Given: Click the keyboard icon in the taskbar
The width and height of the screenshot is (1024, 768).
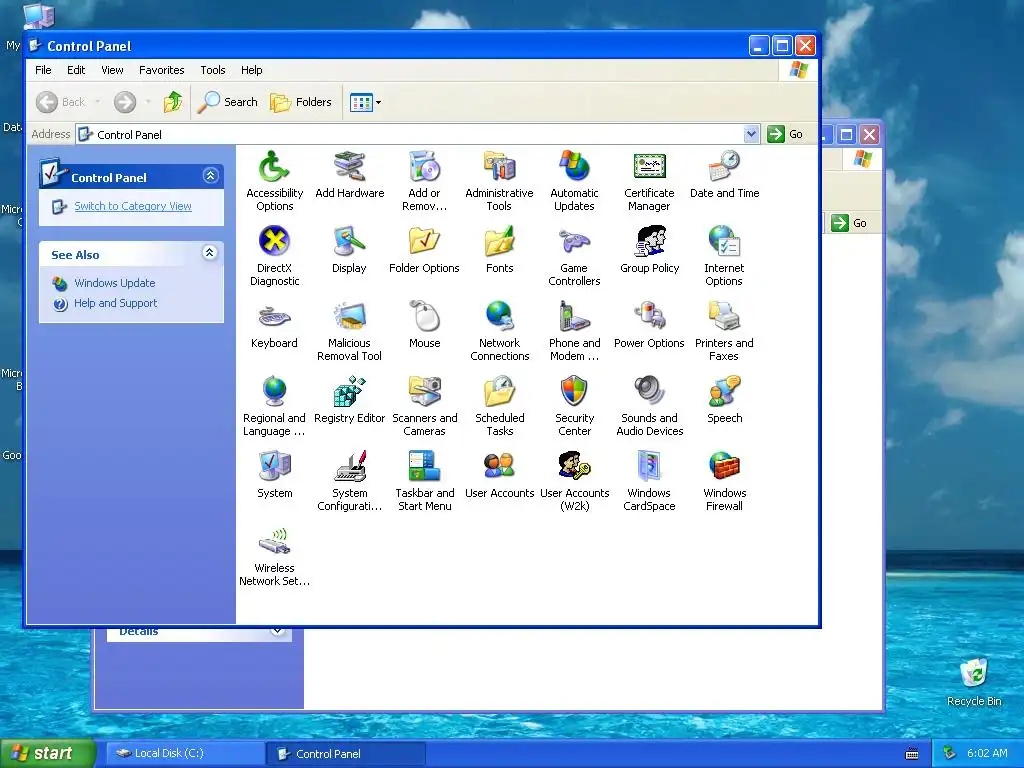Looking at the screenshot, I should 912,754.
